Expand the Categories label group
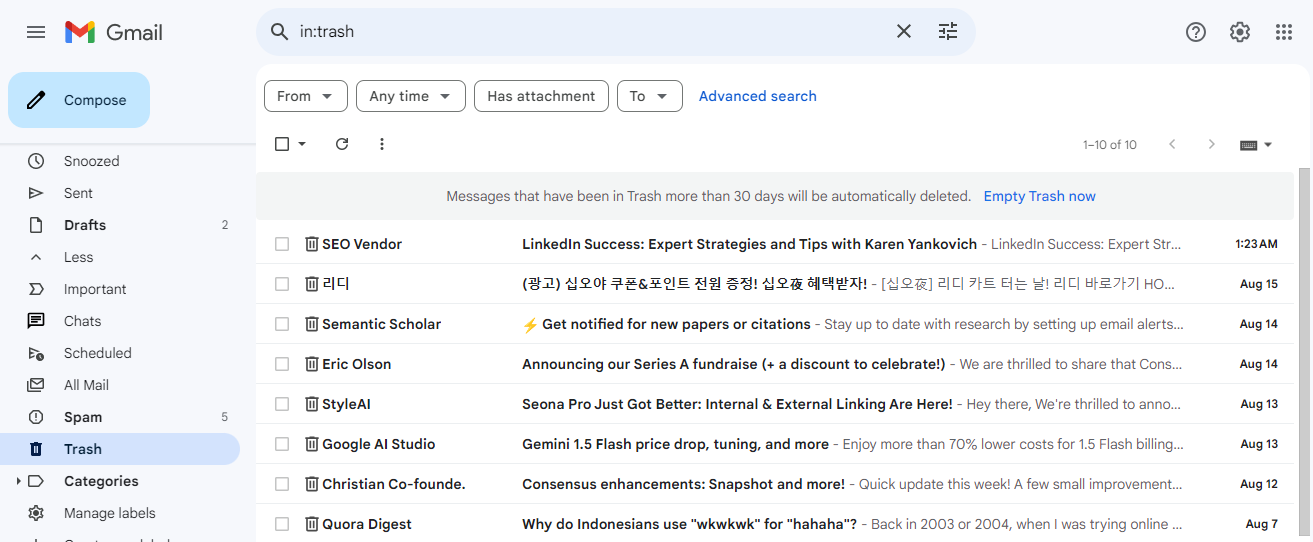The image size is (1313, 542). [18, 481]
